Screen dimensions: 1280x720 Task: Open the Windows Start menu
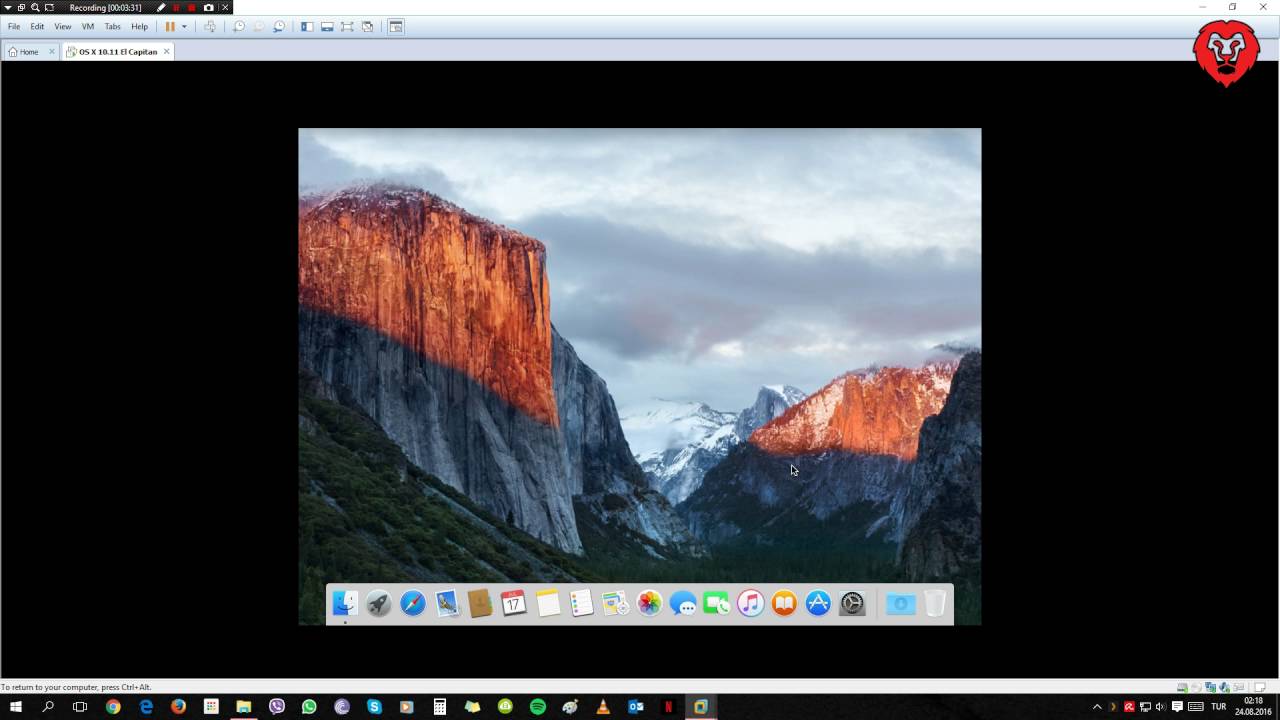16,706
